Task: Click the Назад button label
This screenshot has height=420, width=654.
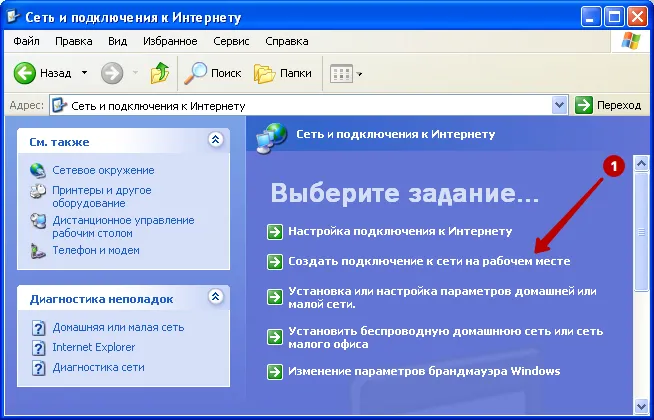Action: pyautogui.click(x=55, y=73)
